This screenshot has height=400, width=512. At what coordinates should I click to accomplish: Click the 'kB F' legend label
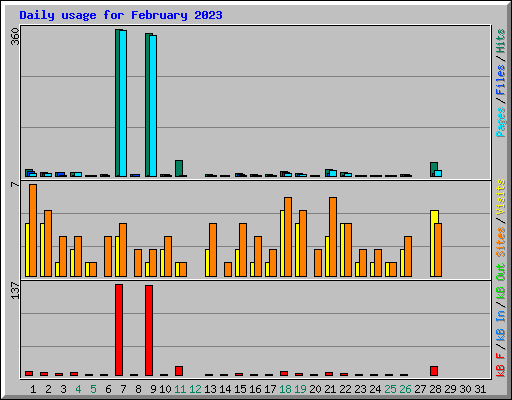pos(500,365)
